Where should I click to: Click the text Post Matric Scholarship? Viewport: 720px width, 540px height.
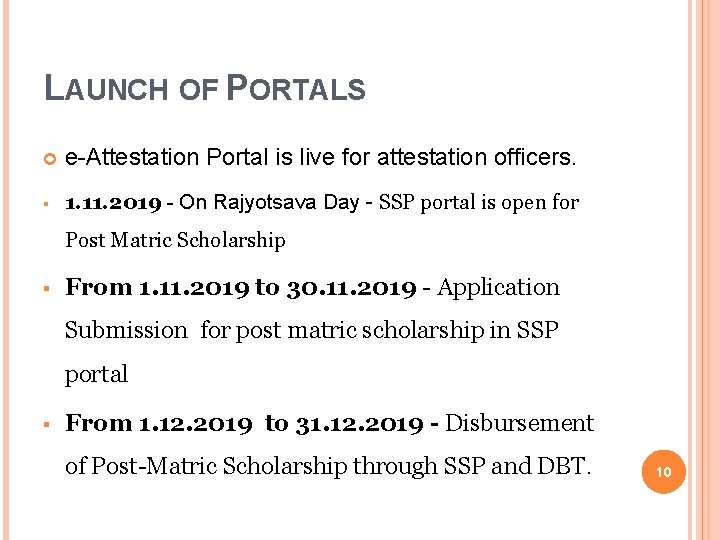click(175, 240)
